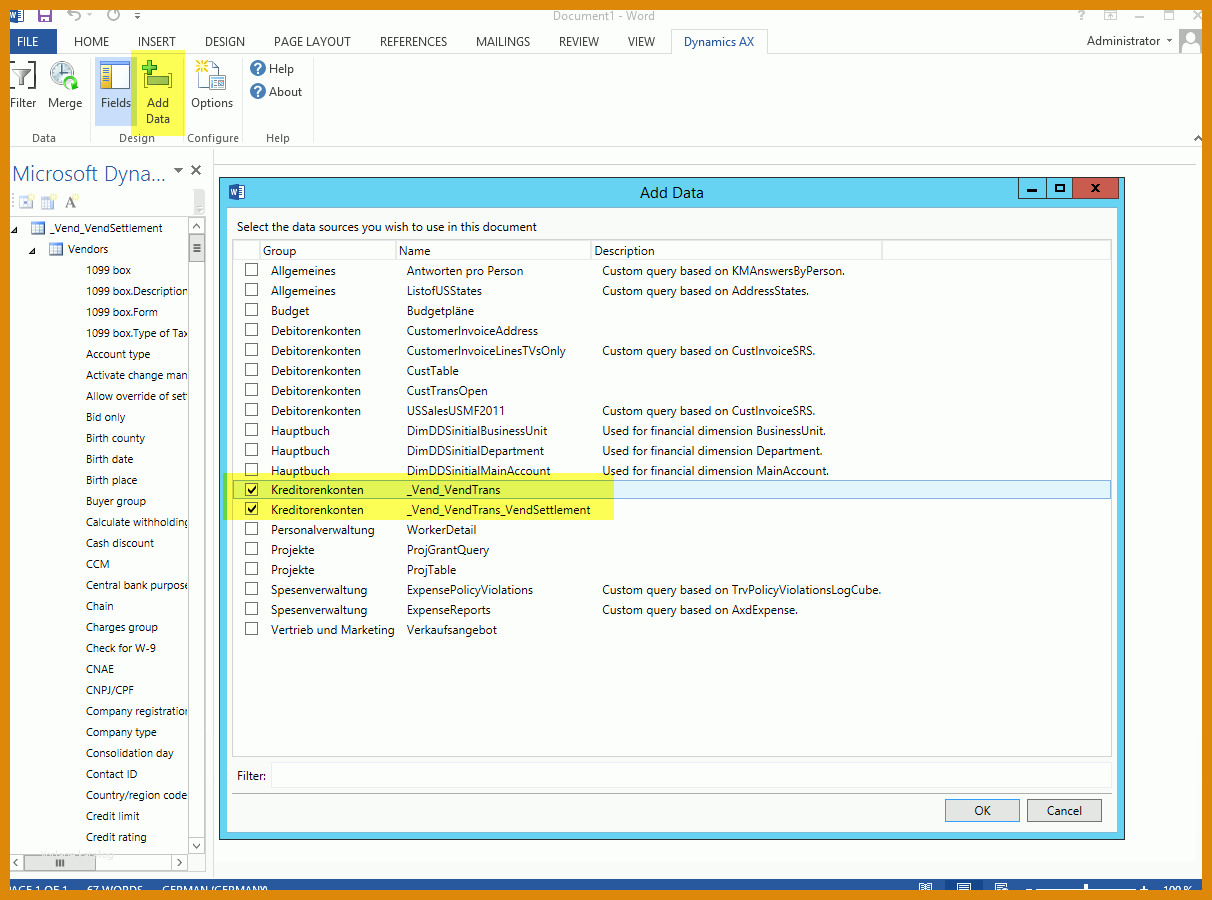Select the Birth date field in the tree
Screen dimensions: 1212x900
[x=110, y=459]
